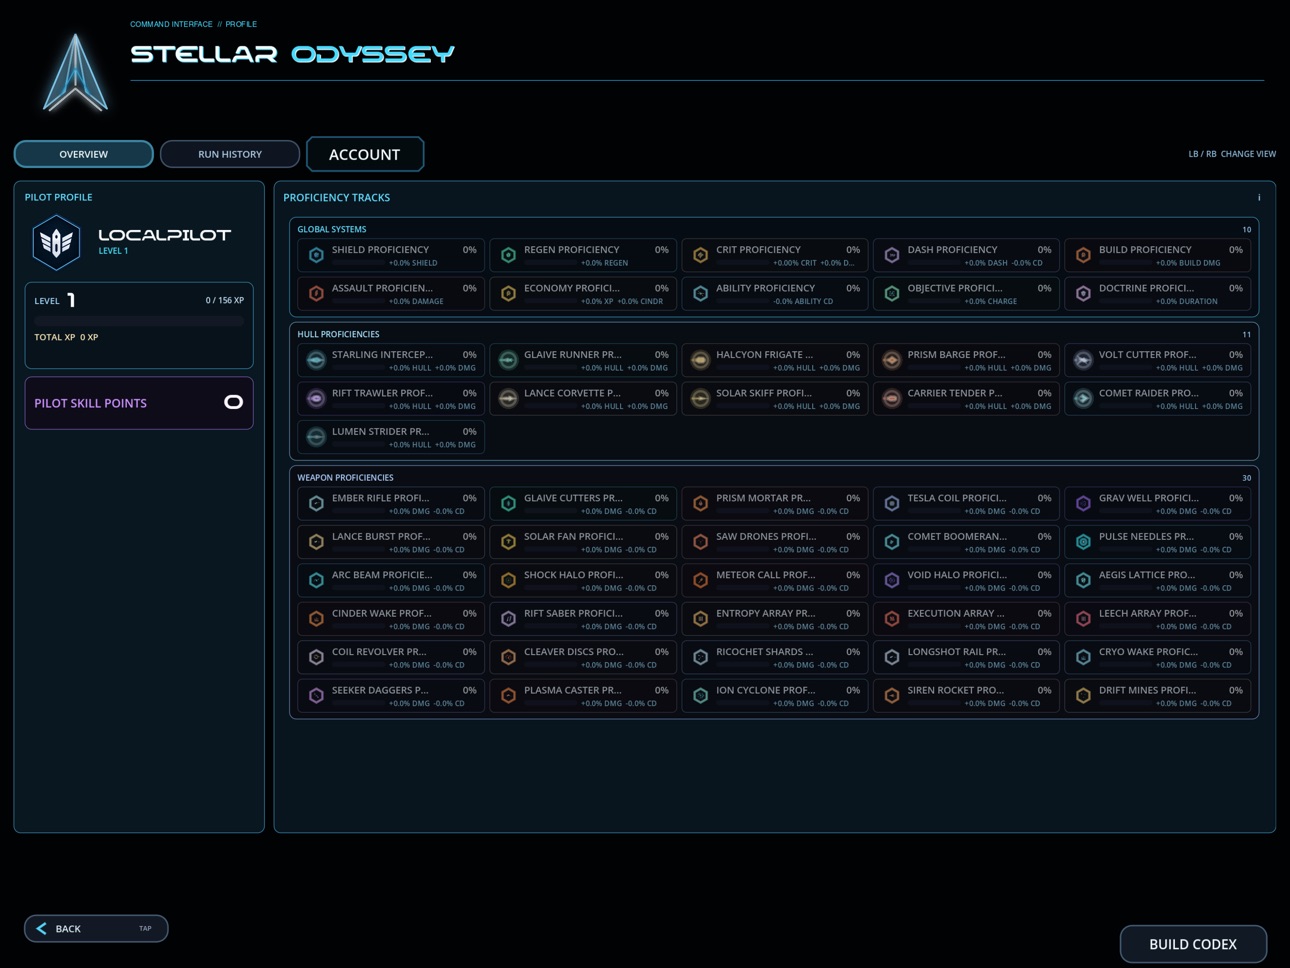Click the Ability Proficiency icon
1290x968 pixels.
point(700,293)
